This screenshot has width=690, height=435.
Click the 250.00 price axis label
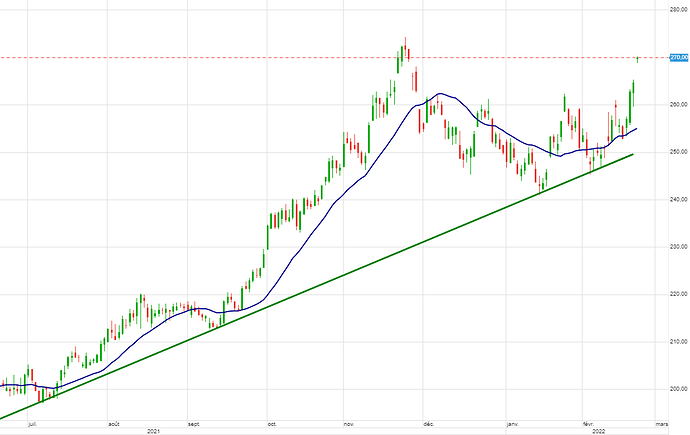[x=677, y=152]
